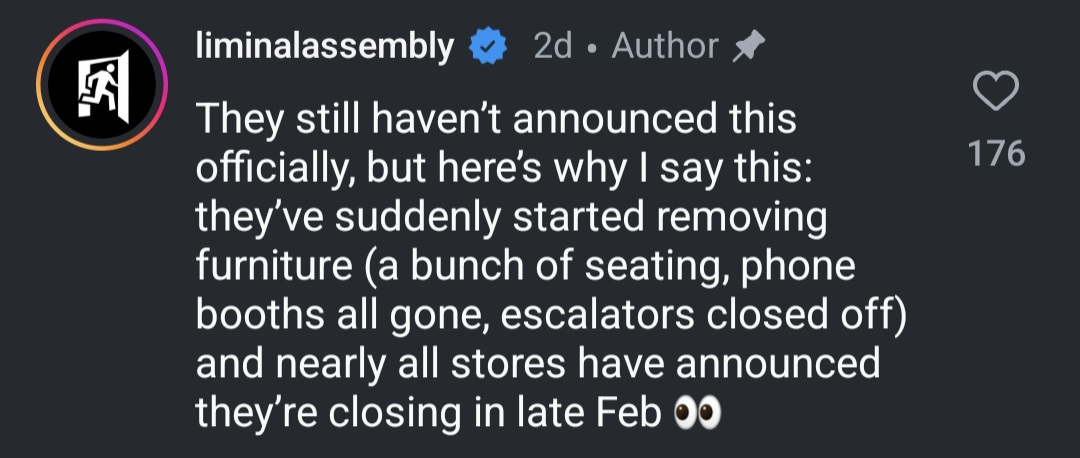View the 176 likes count
The width and height of the screenshot is (1080, 458).
click(x=995, y=154)
